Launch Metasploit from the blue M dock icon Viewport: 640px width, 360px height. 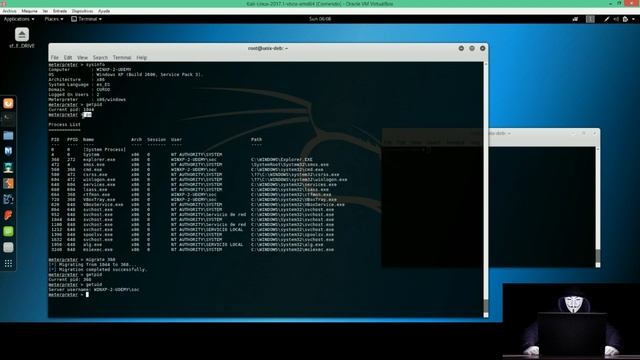[8, 151]
